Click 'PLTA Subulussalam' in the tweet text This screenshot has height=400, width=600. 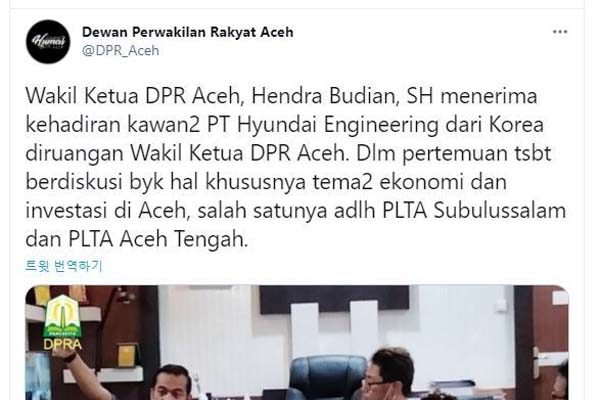click(474, 211)
